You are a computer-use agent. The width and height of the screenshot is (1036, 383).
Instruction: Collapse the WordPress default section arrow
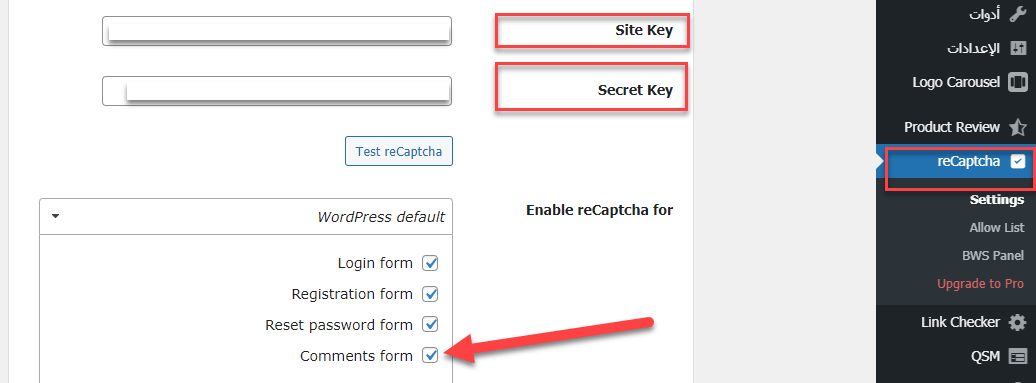pyautogui.click(x=56, y=216)
